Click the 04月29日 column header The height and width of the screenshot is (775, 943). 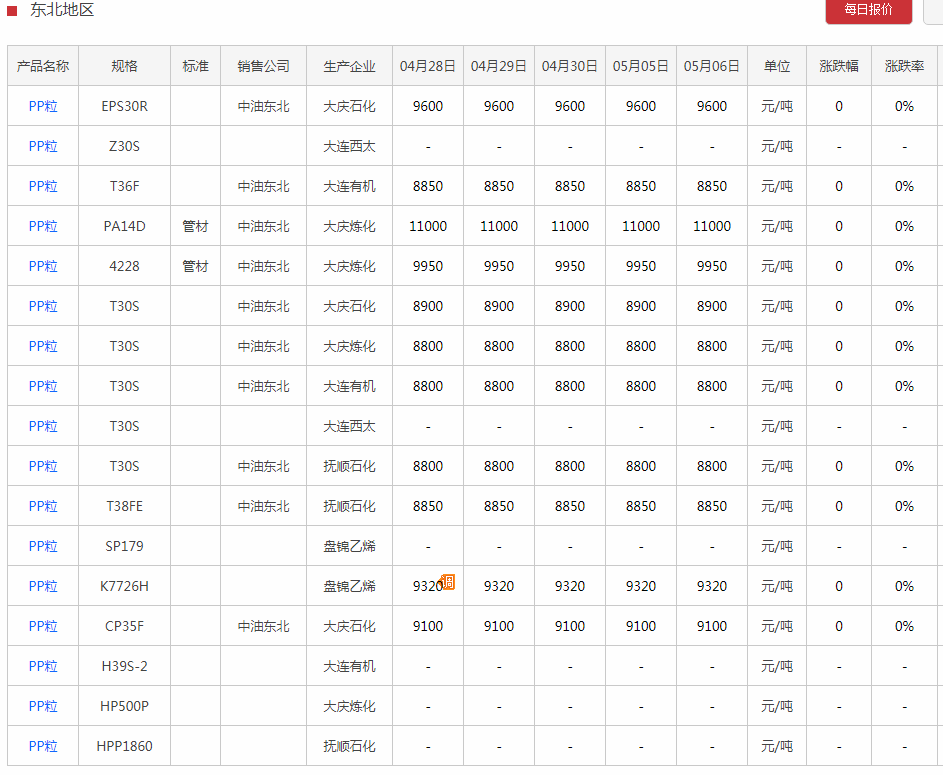click(x=499, y=66)
